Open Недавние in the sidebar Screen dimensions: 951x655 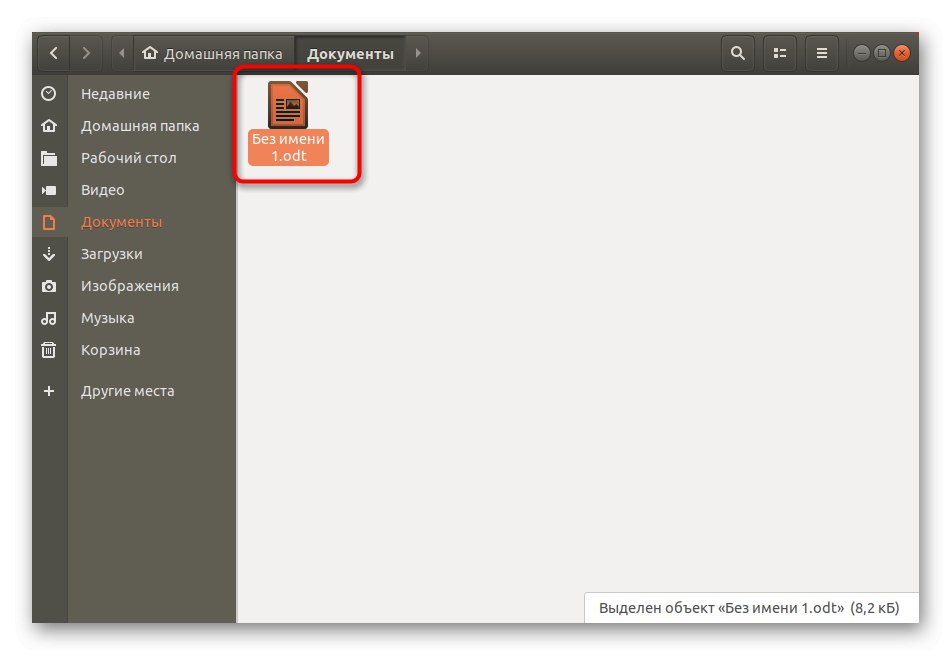[x=115, y=94]
